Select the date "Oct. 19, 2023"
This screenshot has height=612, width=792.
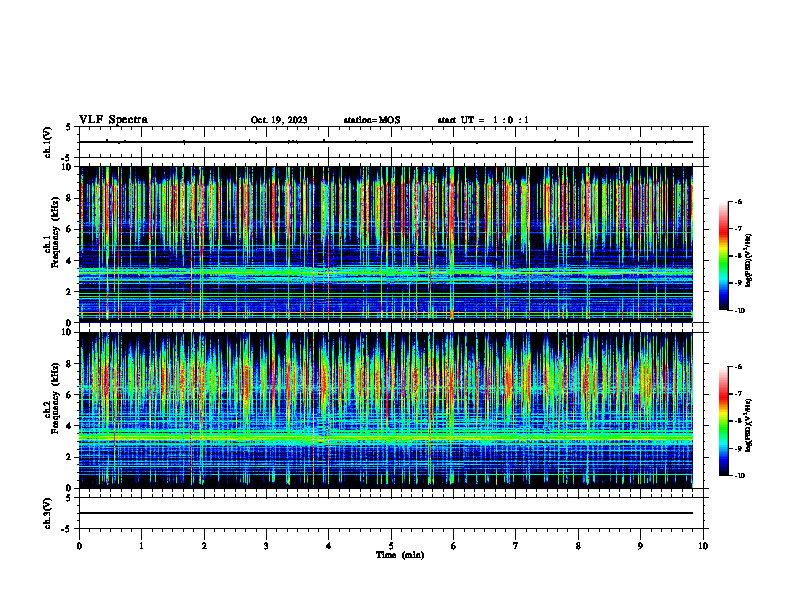tap(279, 120)
